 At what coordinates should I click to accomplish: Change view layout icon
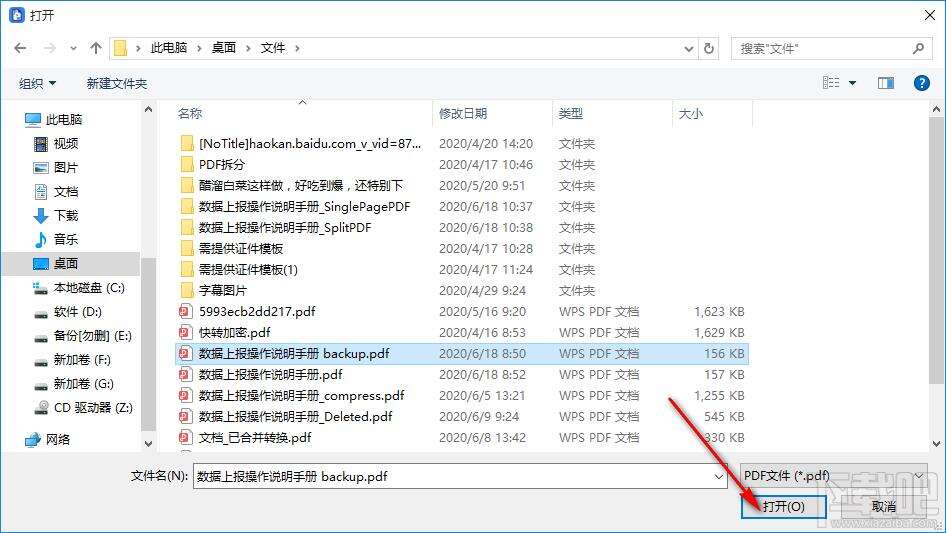click(831, 83)
